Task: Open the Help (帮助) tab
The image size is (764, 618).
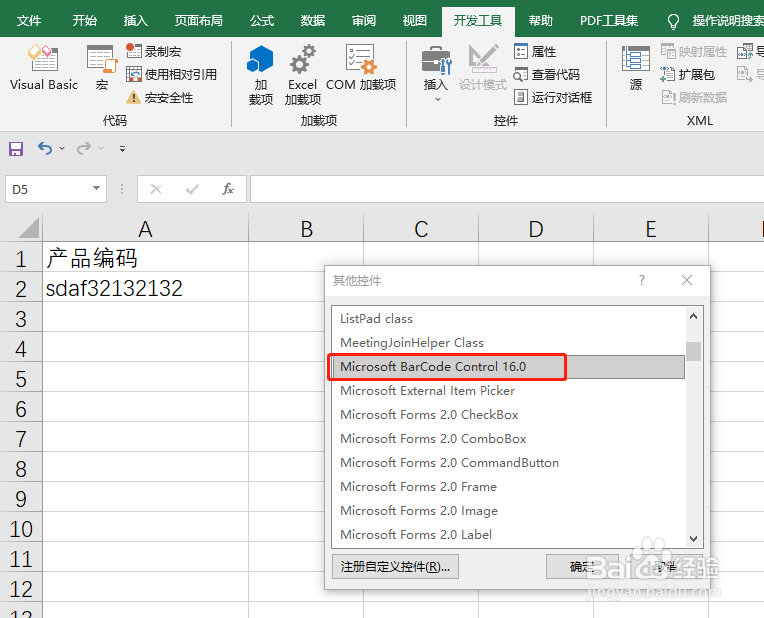Action: coord(540,20)
